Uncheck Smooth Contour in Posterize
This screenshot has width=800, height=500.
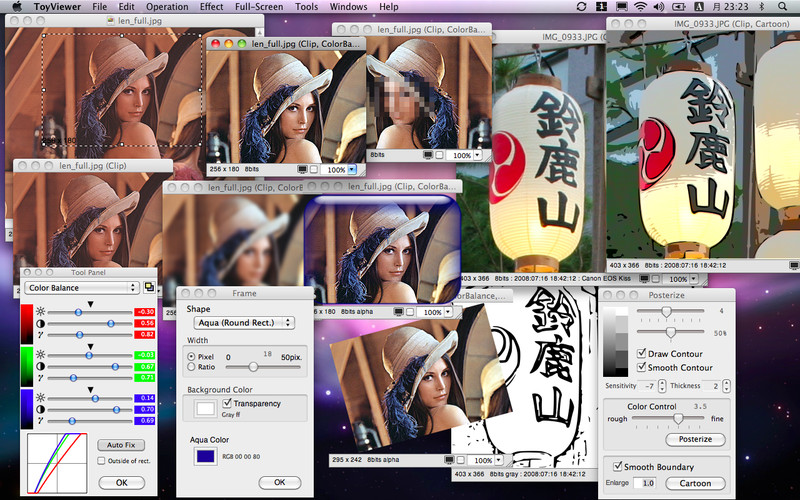tap(641, 367)
